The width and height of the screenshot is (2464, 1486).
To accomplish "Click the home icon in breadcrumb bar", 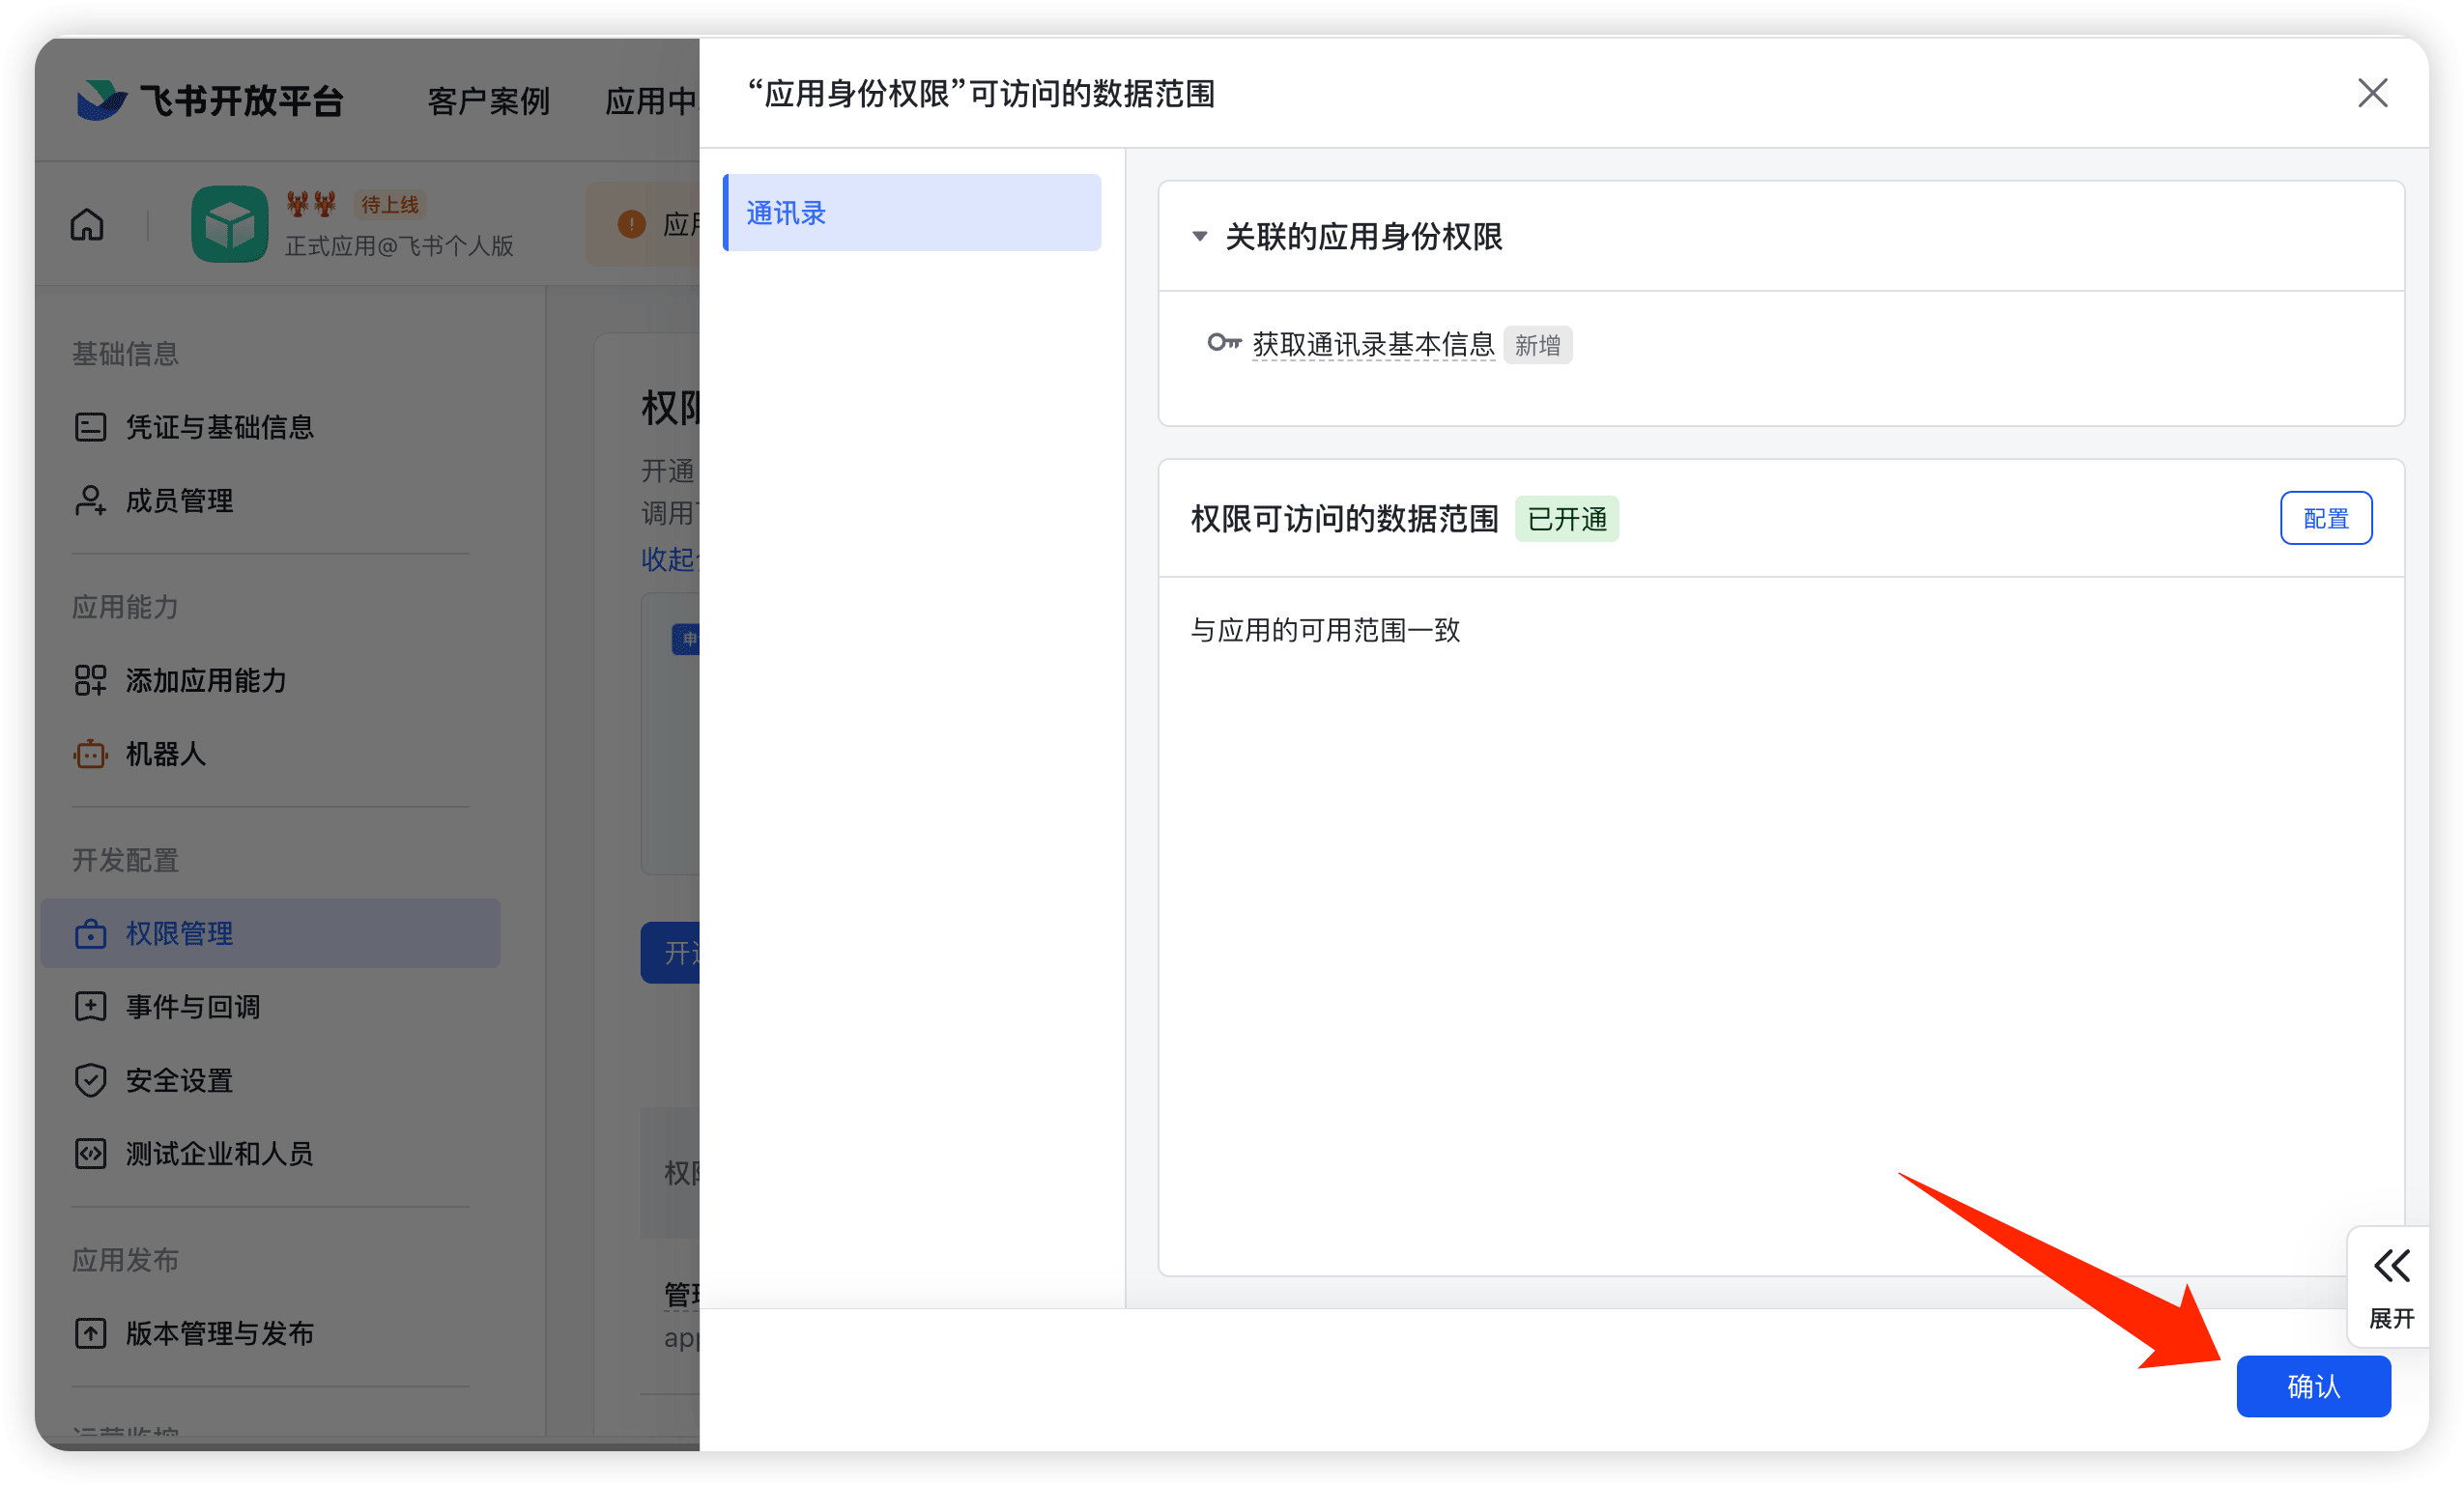I will pos(87,224).
